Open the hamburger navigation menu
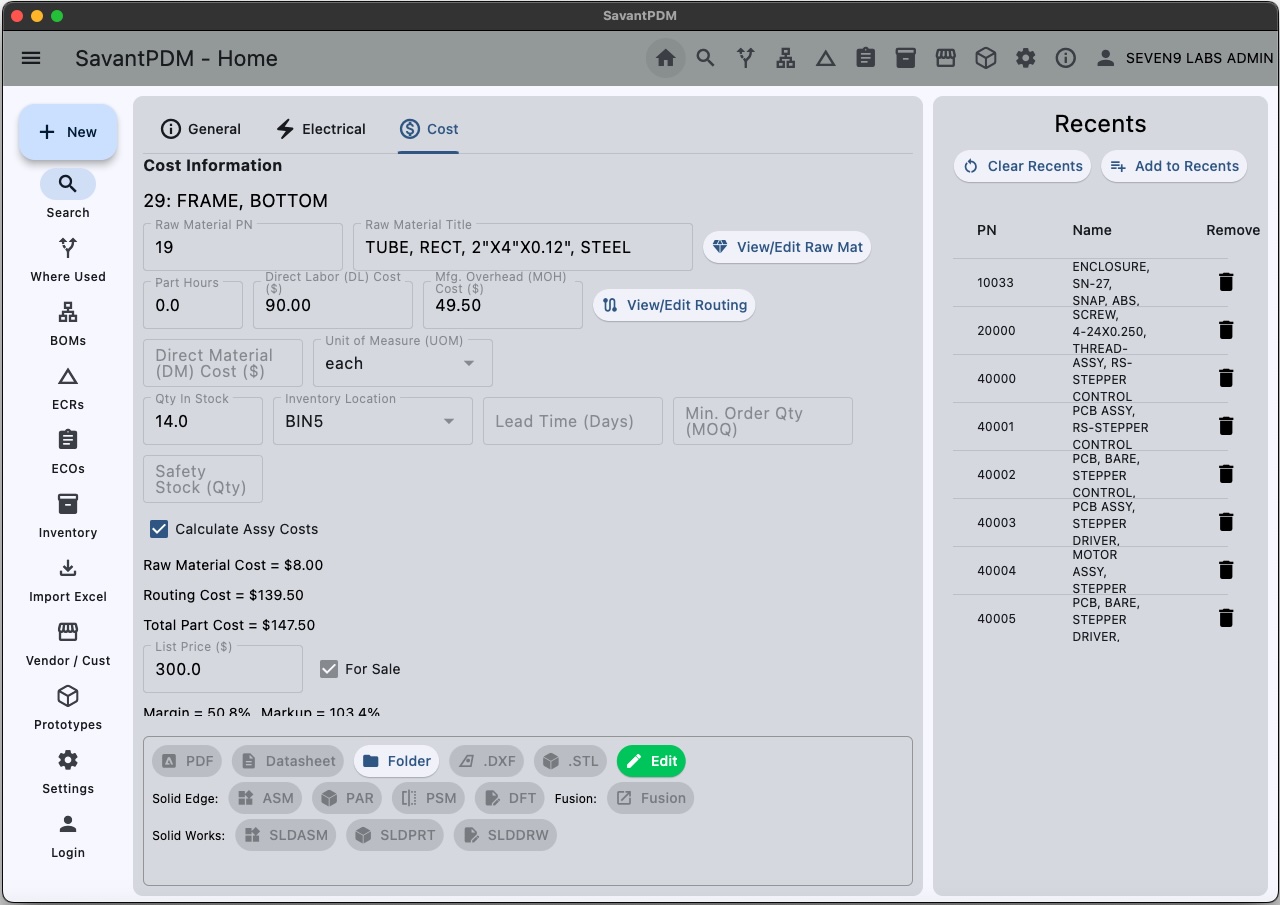This screenshot has height=905, width=1280. [31, 58]
